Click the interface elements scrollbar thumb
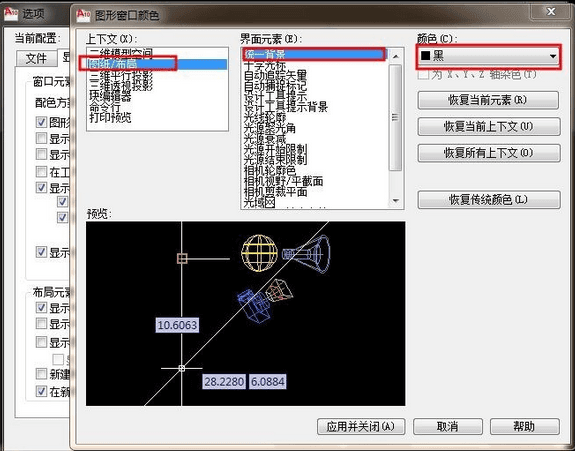The image size is (575, 451). [x=395, y=117]
